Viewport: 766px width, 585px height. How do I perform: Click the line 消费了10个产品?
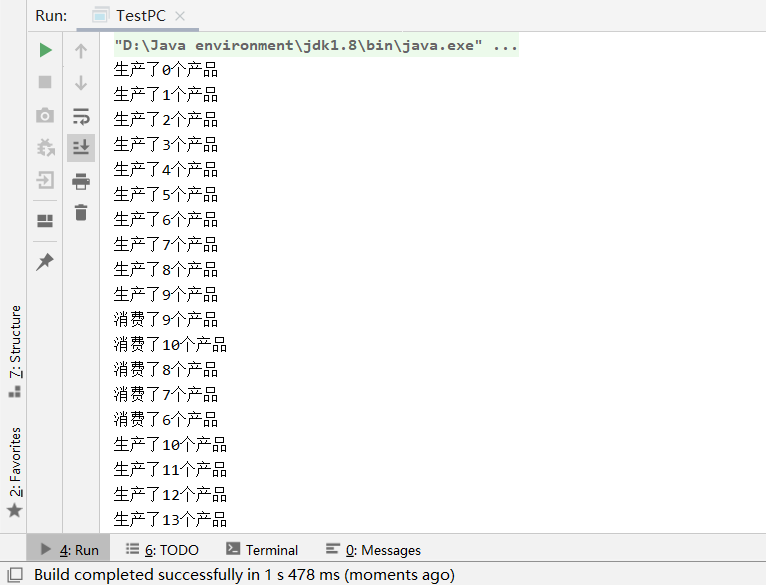[x=170, y=345]
